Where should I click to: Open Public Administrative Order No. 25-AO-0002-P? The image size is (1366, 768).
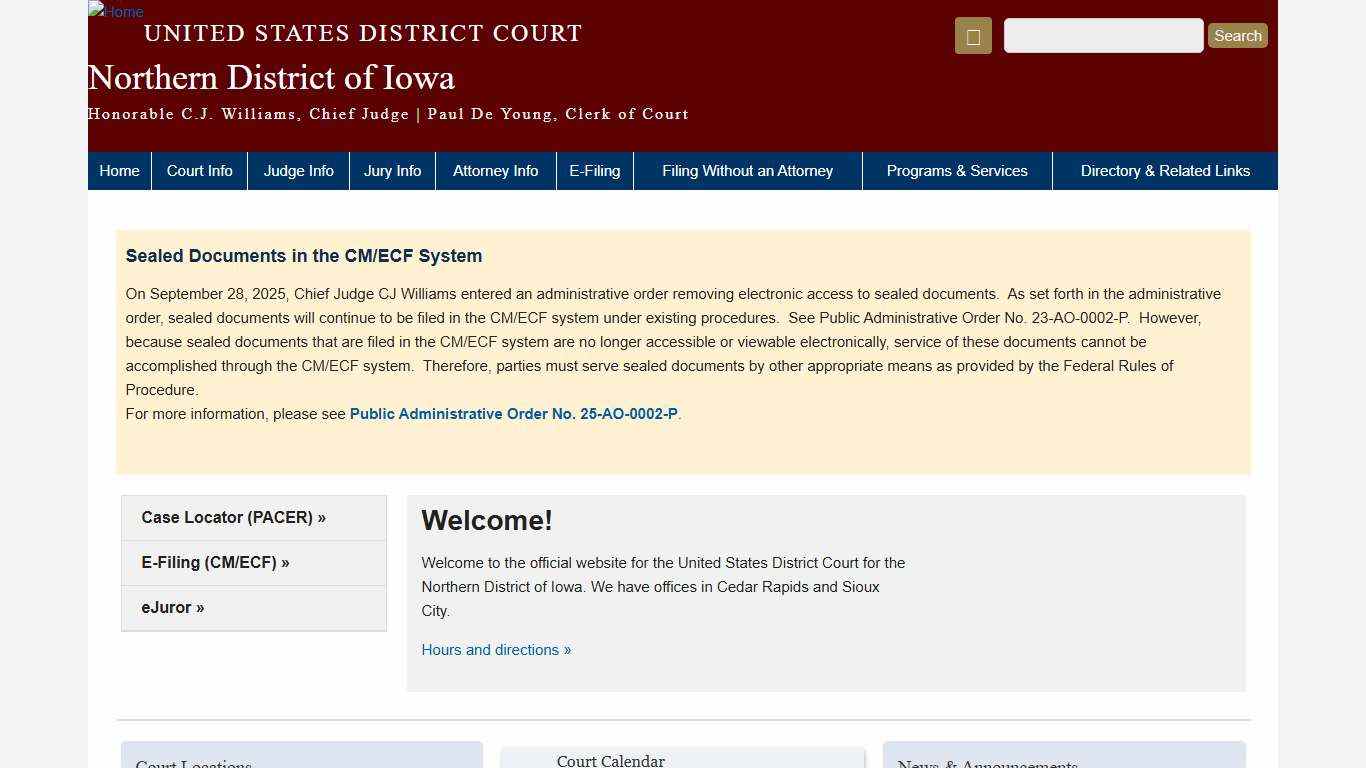[513, 413]
